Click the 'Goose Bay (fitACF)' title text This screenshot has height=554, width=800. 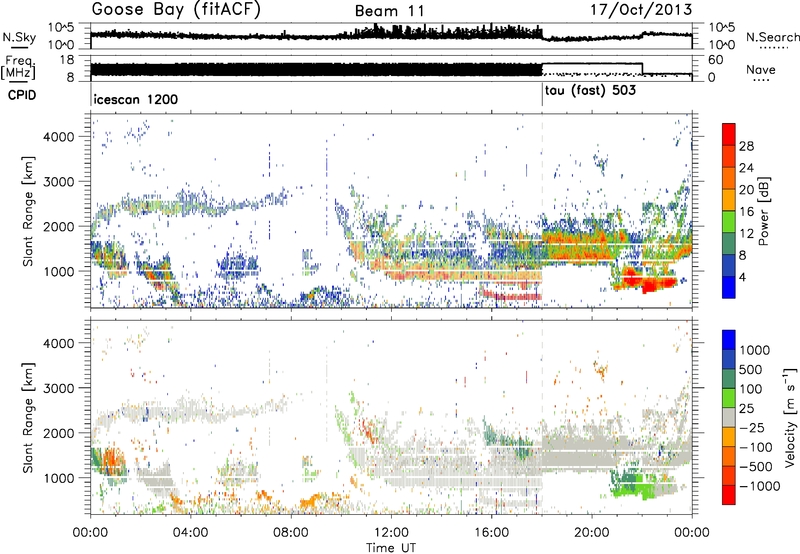176,10
